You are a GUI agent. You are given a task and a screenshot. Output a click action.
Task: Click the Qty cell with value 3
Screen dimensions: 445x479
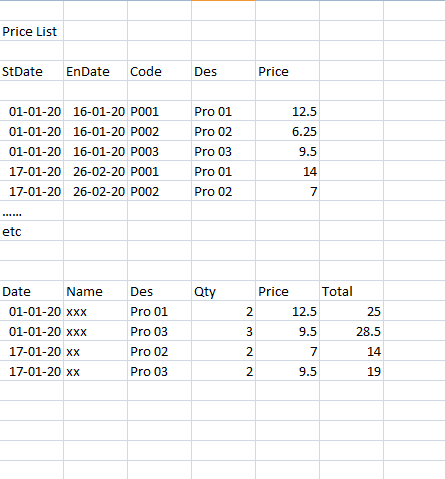click(x=223, y=331)
